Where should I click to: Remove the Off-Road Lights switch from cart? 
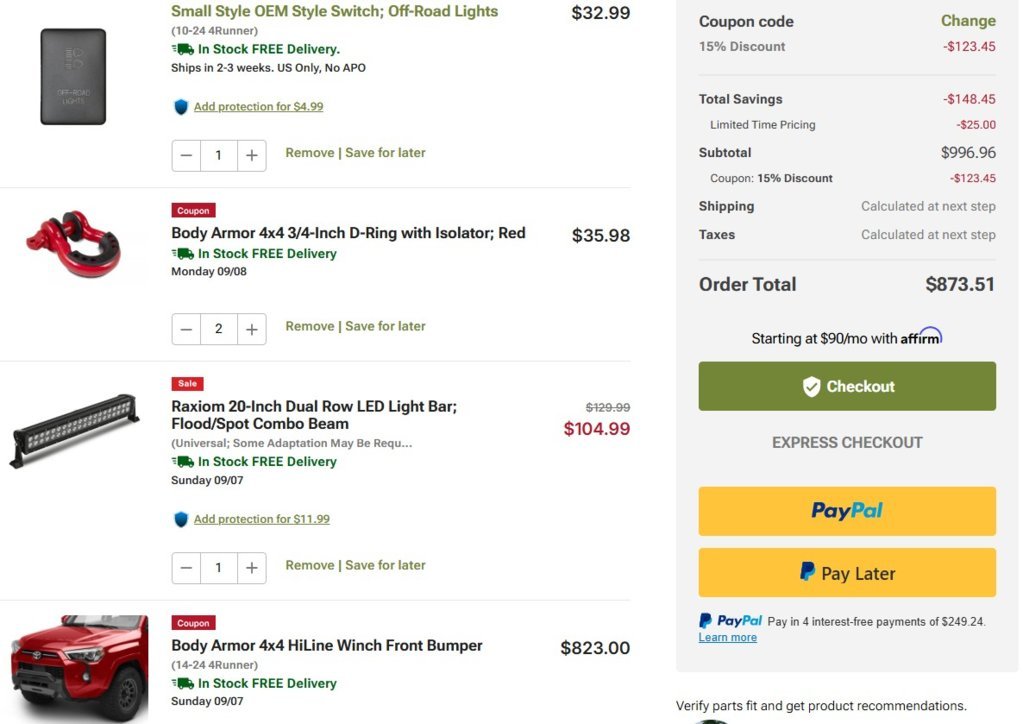pyautogui.click(x=309, y=153)
